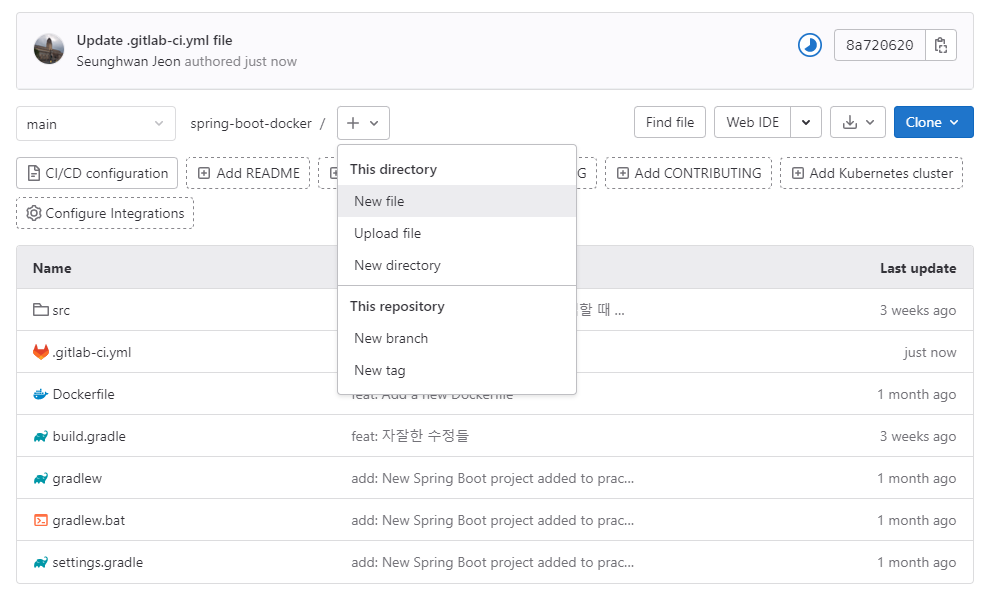This screenshot has height=600, width=985.
Task: Click the GitLab fox icon beside .gitlab-ci.yml
Action: tap(41, 352)
